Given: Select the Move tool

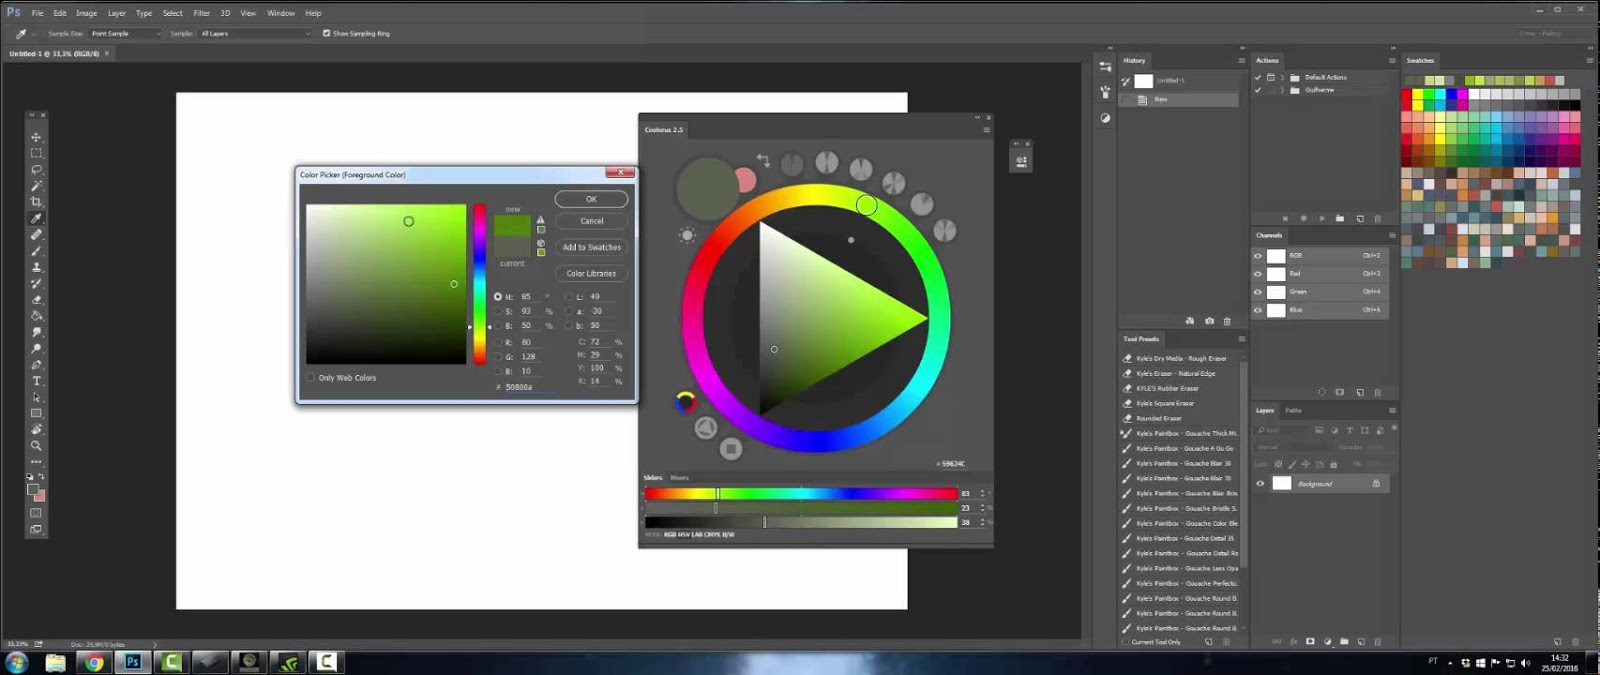Looking at the screenshot, I should pos(36,137).
